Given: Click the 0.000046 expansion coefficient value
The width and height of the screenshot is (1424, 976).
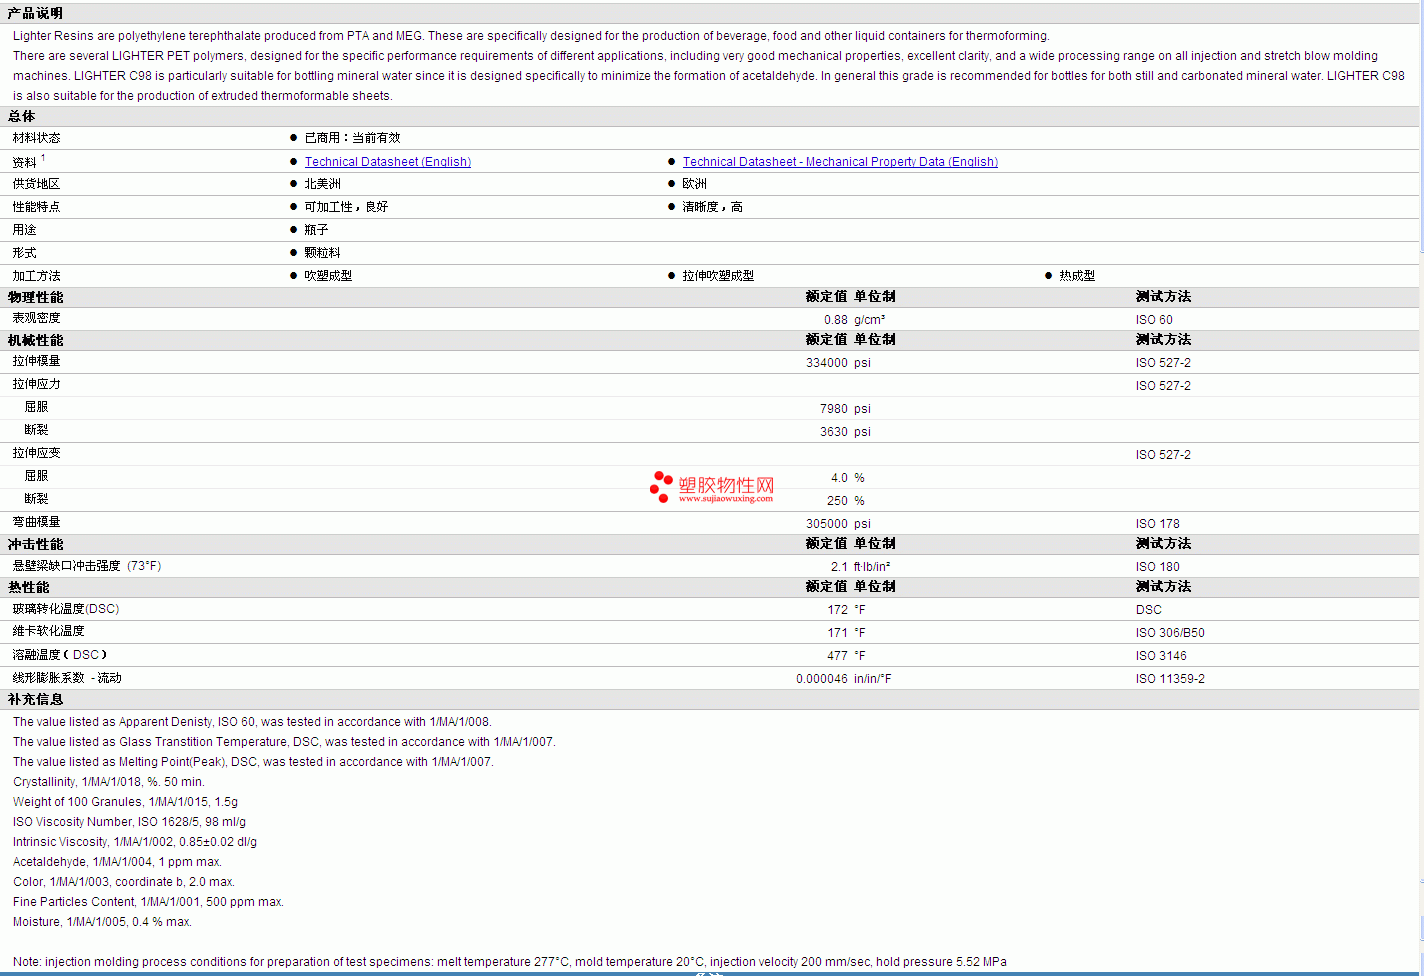Looking at the screenshot, I should (x=822, y=679).
